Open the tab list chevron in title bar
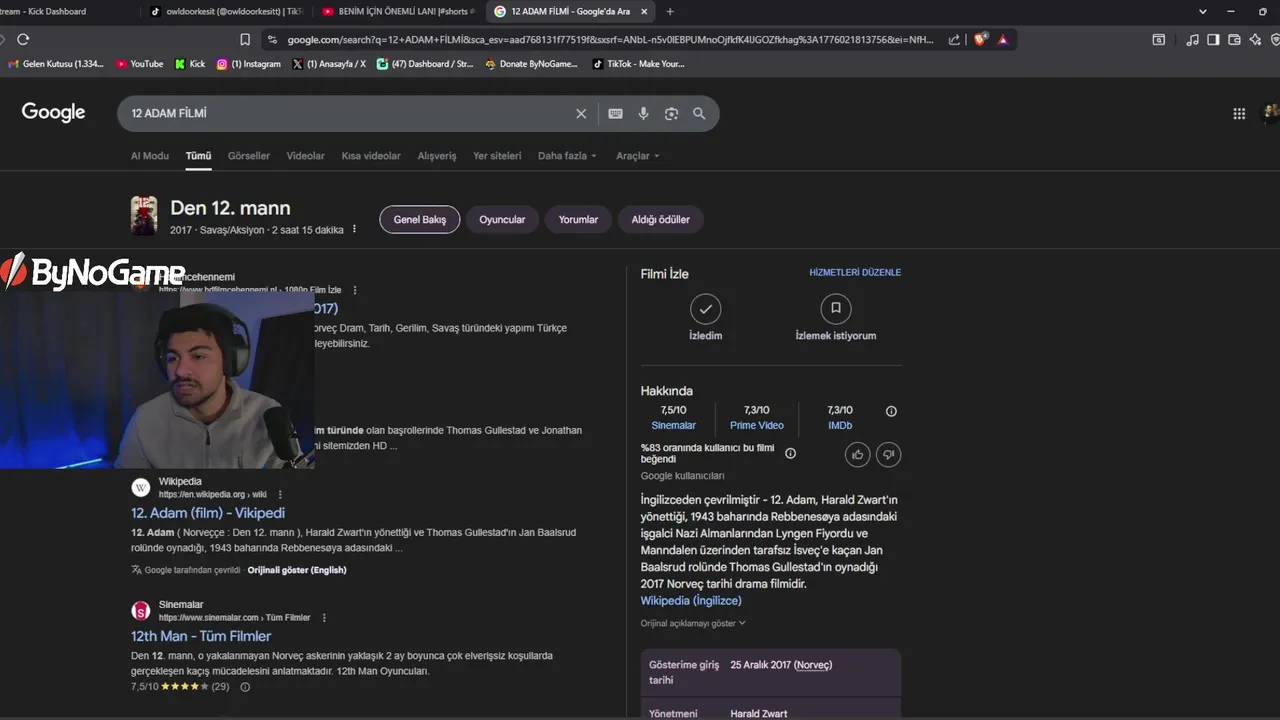Screen dimensions: 1280x720 1202,11
